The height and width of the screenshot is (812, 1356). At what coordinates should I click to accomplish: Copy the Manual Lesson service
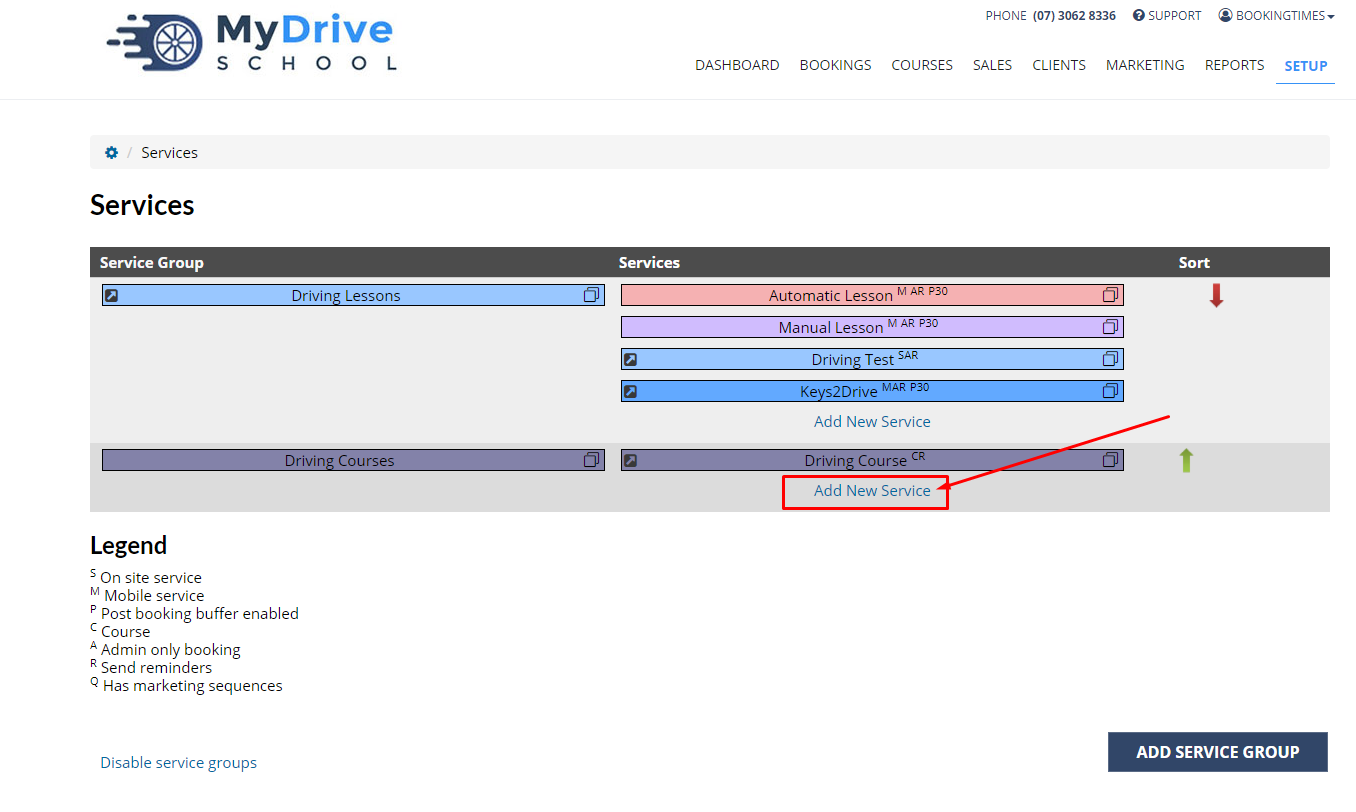click(x=1110, y=327)
